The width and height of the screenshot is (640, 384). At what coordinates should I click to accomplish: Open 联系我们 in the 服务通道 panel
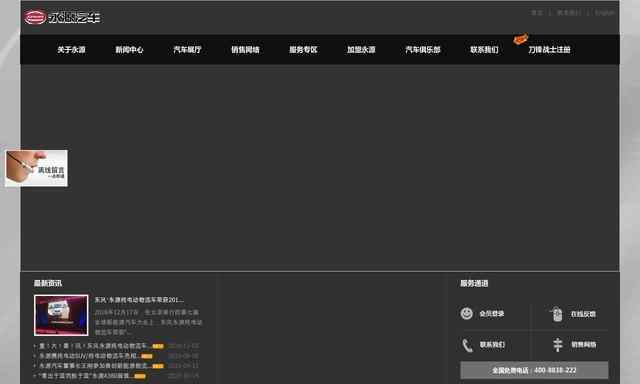(x=492, y=345)
